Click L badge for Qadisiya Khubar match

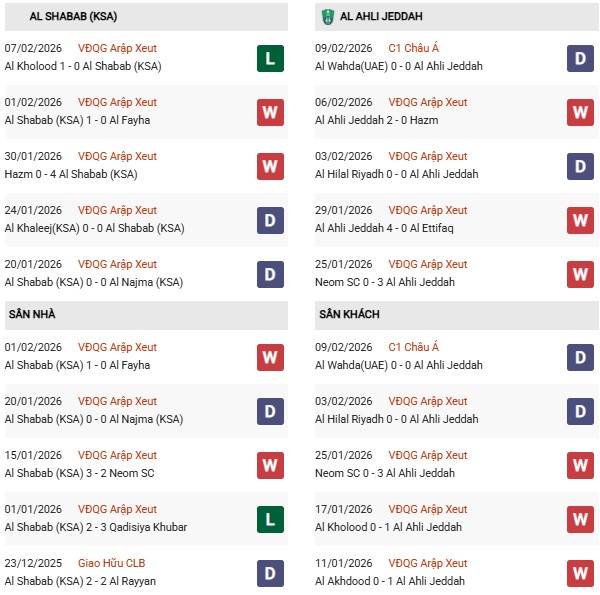click(269, 519)
